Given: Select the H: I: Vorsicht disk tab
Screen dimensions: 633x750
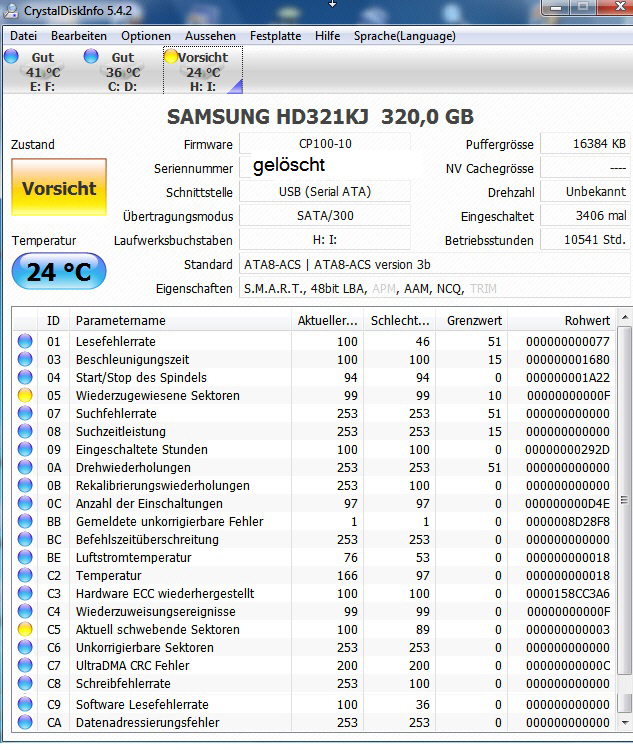Looking at the screenshot, I should (203, 71).
